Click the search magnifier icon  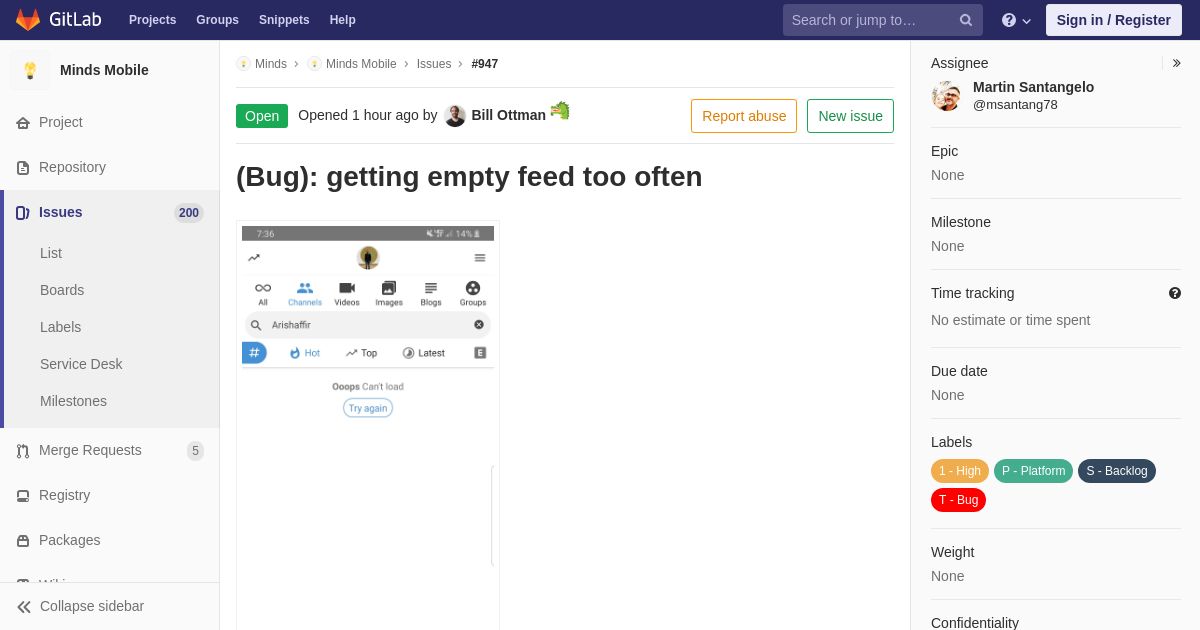[966, 20]
